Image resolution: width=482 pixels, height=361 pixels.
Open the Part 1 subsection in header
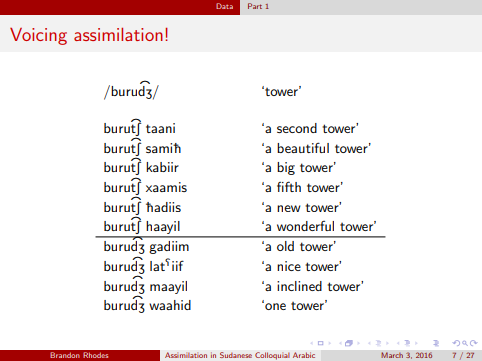[x=258, y=6]
